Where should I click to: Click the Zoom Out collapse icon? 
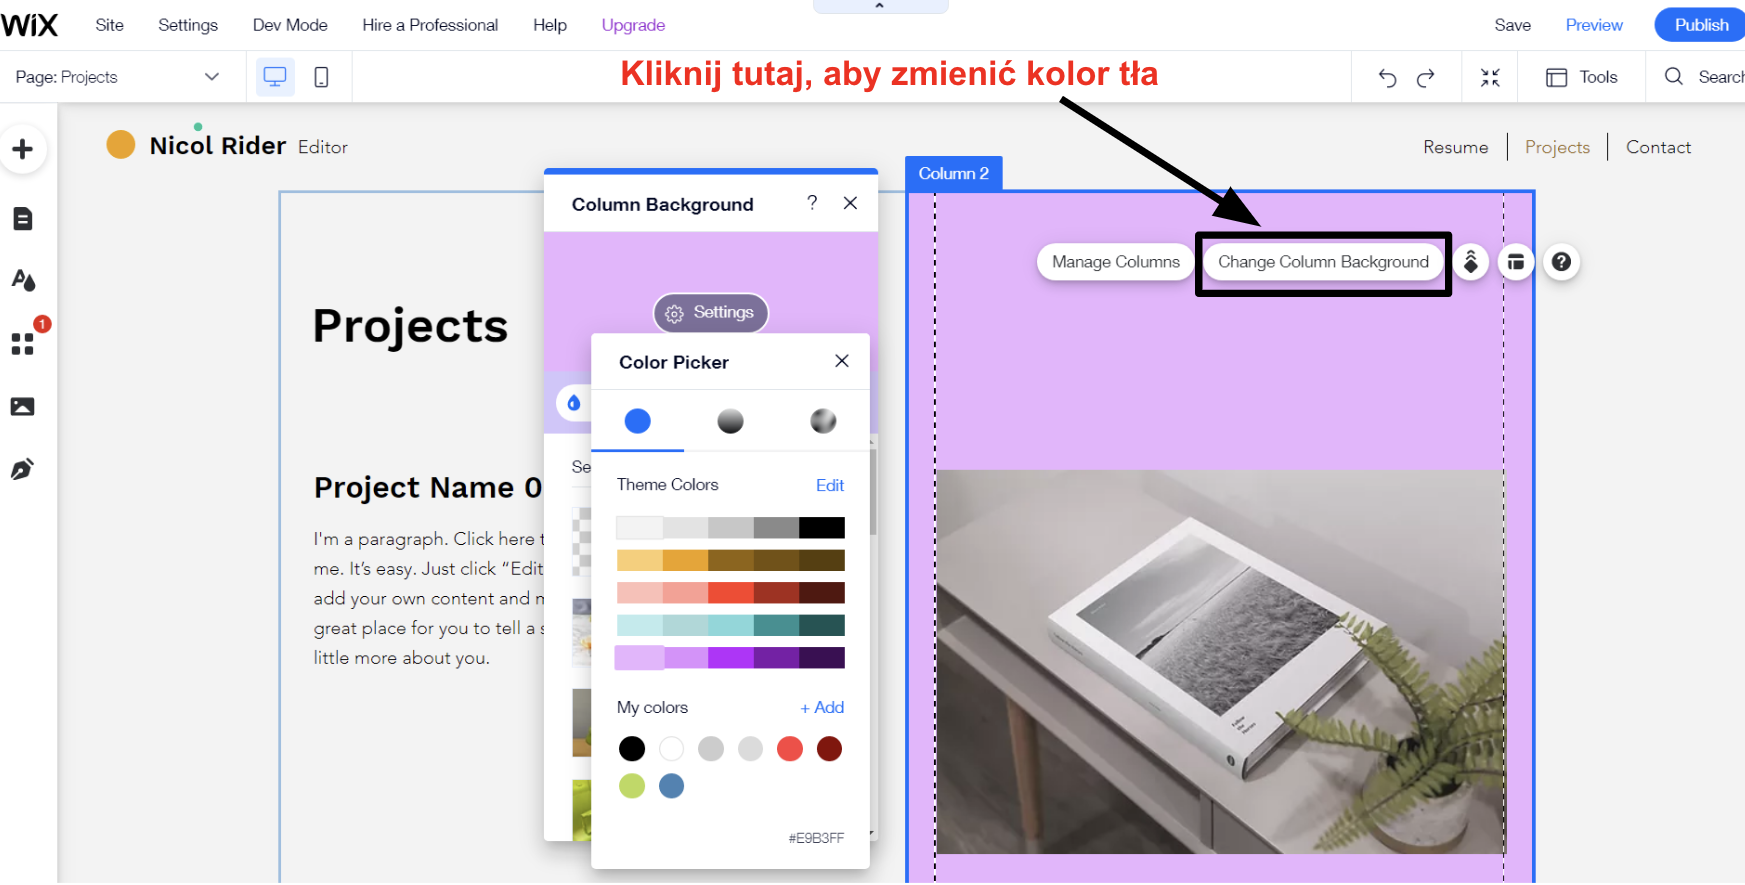tap(1490, 78)
